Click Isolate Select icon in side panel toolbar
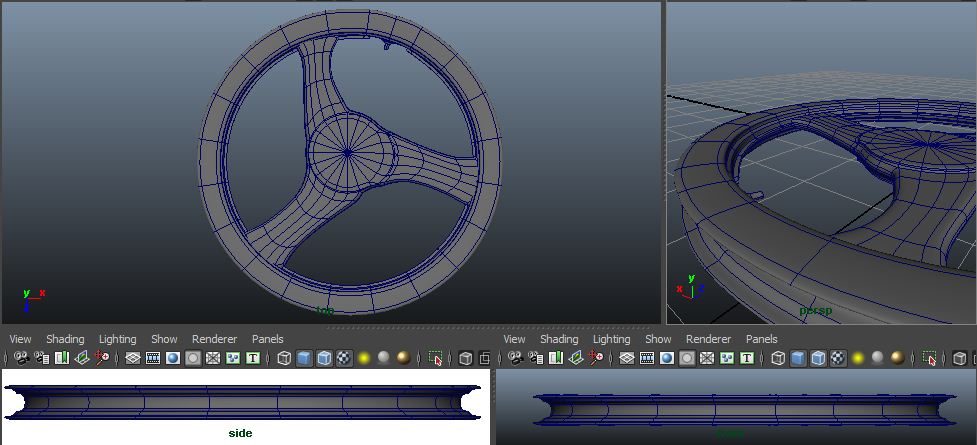Screen dimensions: 977x445 tap(435, 358)
